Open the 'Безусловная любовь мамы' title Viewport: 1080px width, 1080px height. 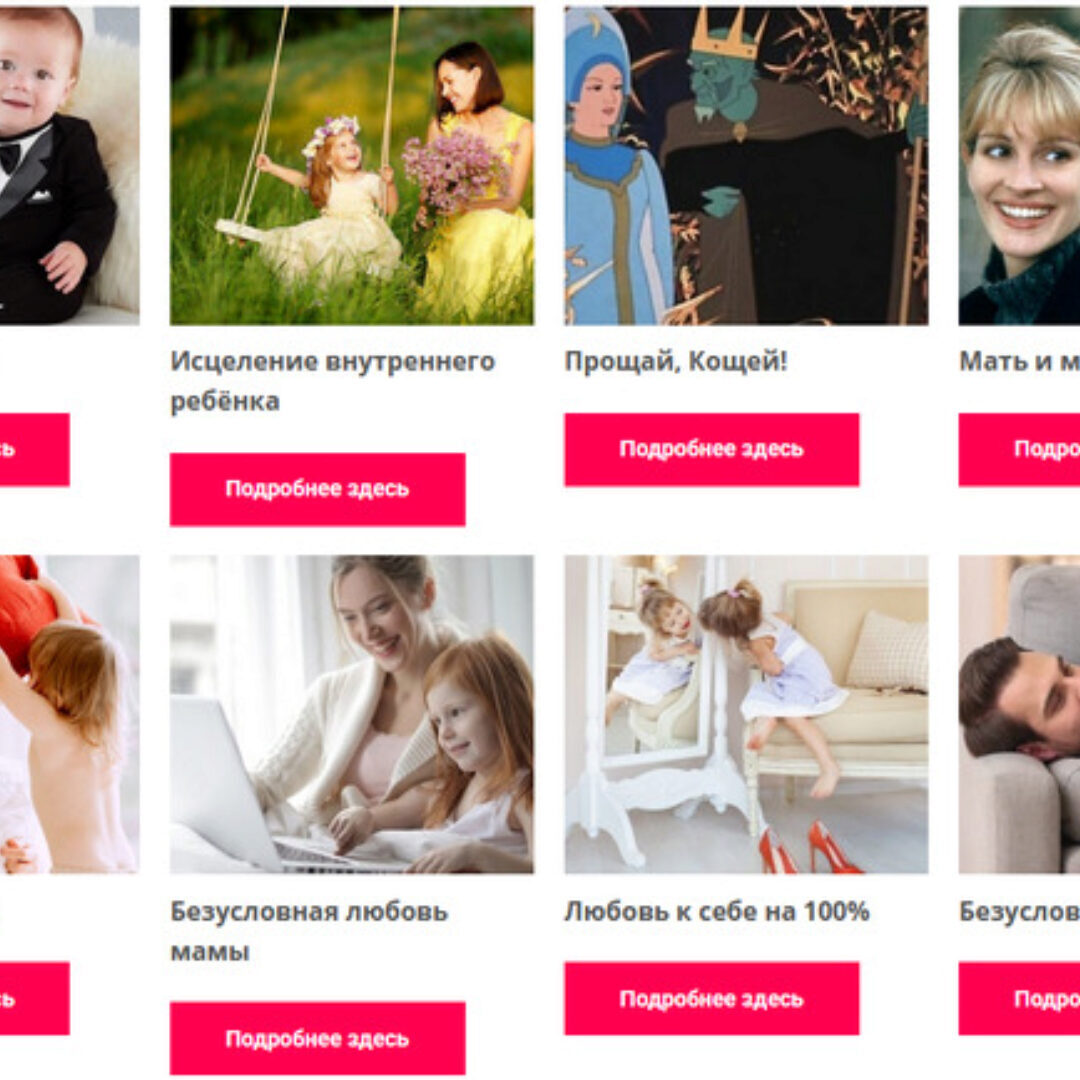click(x=309, y=931)
